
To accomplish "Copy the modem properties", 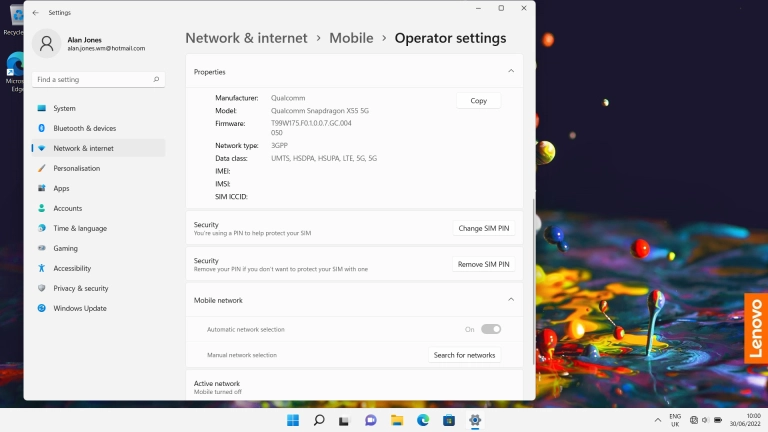I will [478, 101].
